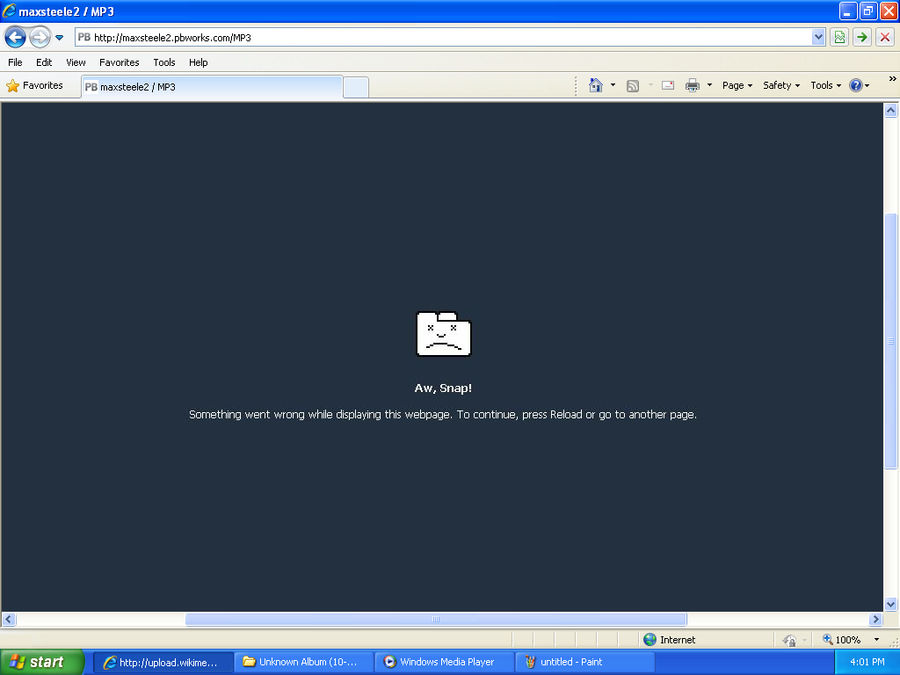Click the Print icon

click(693, 86)
